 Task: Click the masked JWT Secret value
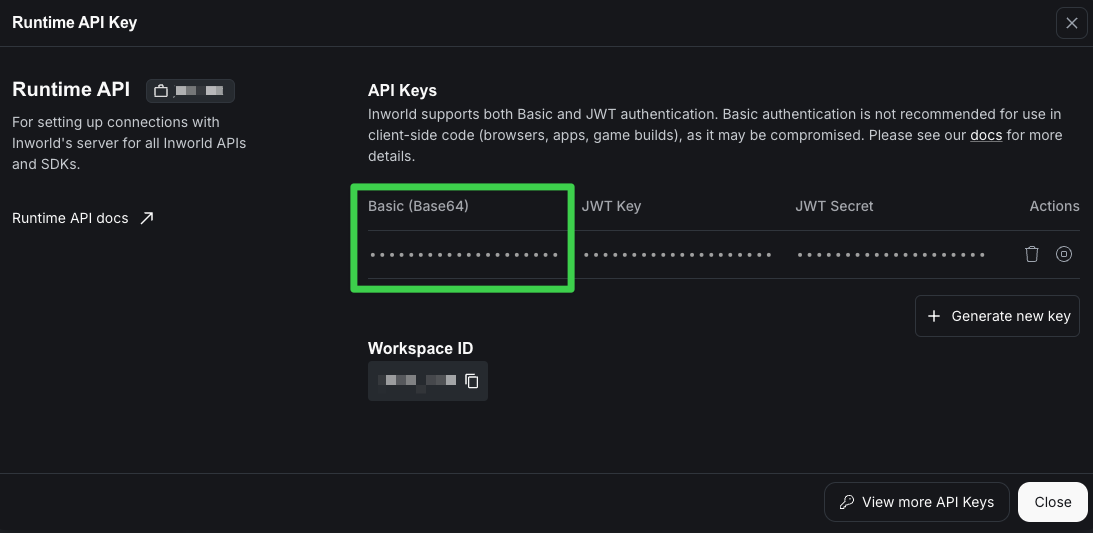tap(891, 255)
